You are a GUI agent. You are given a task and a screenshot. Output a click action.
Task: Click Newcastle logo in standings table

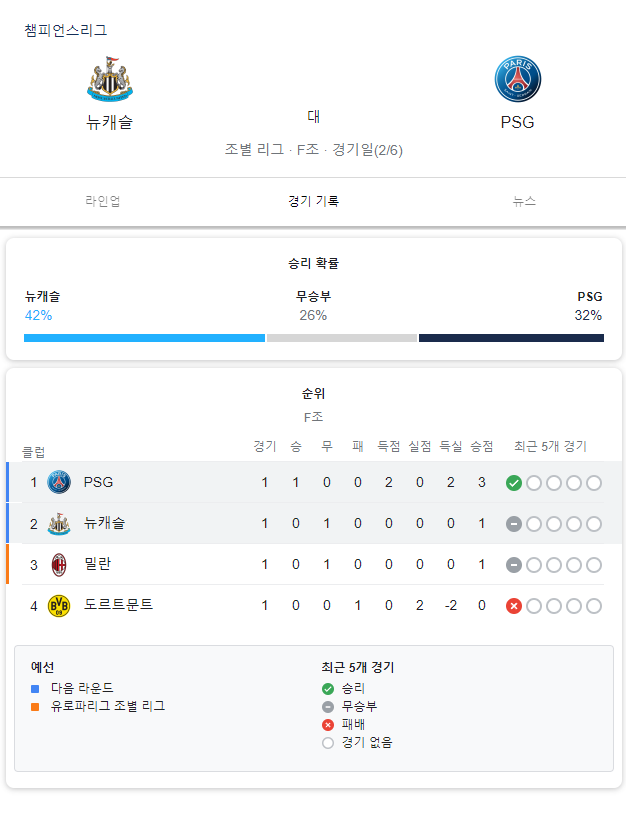[x=59, y=523]
